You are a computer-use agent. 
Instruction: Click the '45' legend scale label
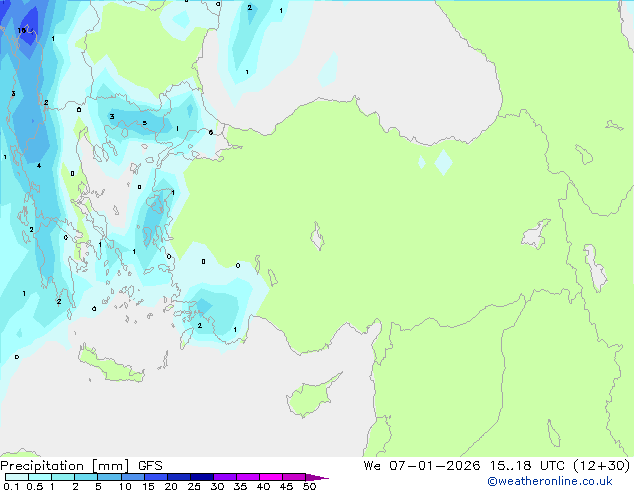click(286, 486)
